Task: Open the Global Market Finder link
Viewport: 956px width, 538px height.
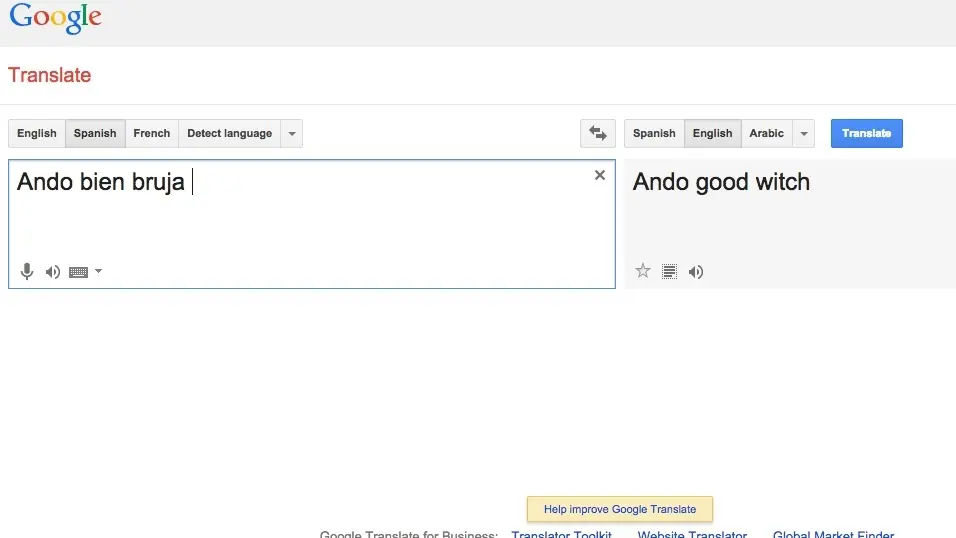Action: tap(833, 534)
